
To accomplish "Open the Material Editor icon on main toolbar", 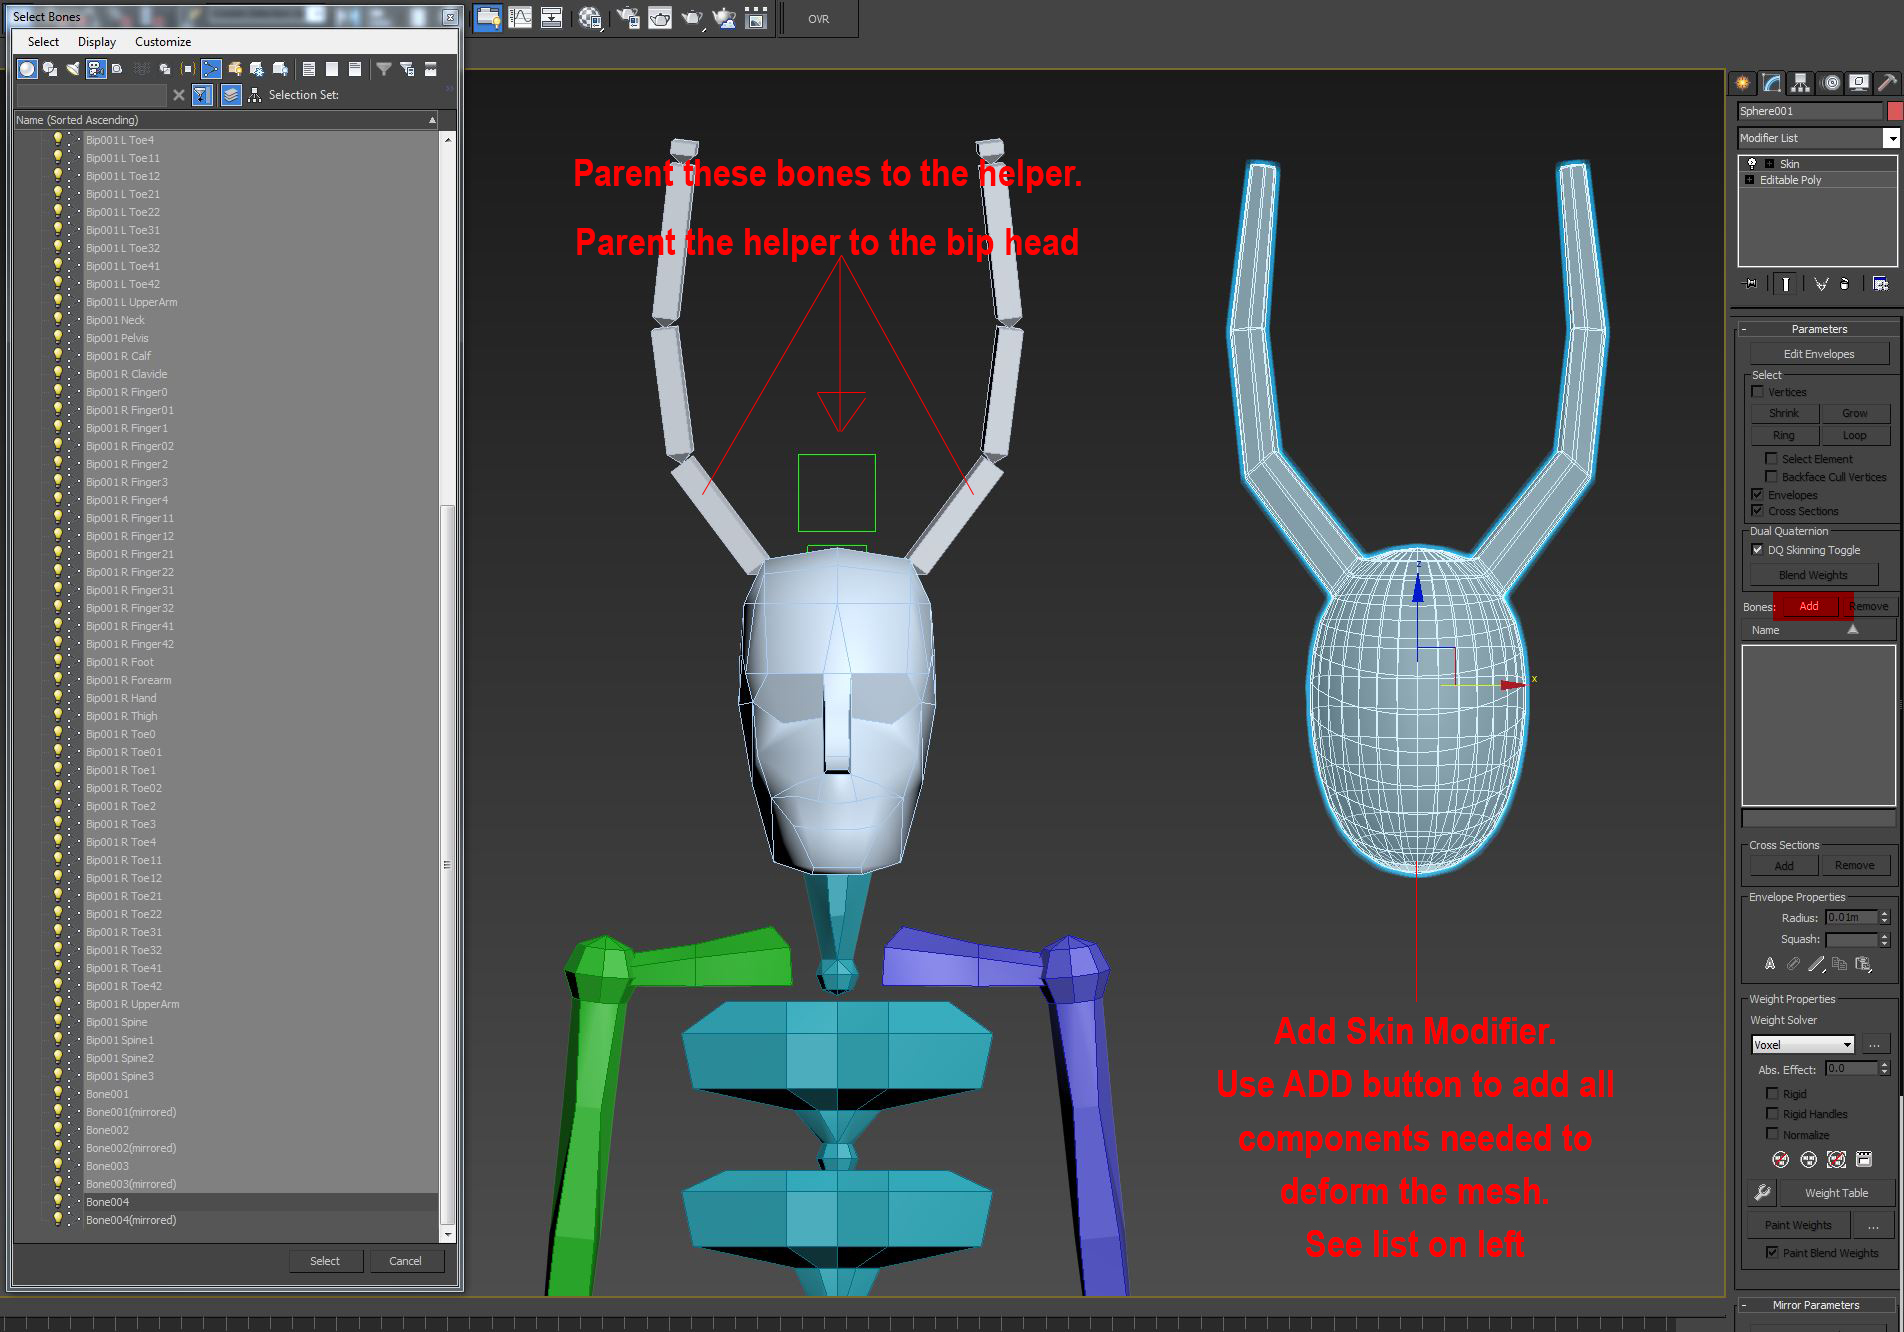I will [590, 18].
